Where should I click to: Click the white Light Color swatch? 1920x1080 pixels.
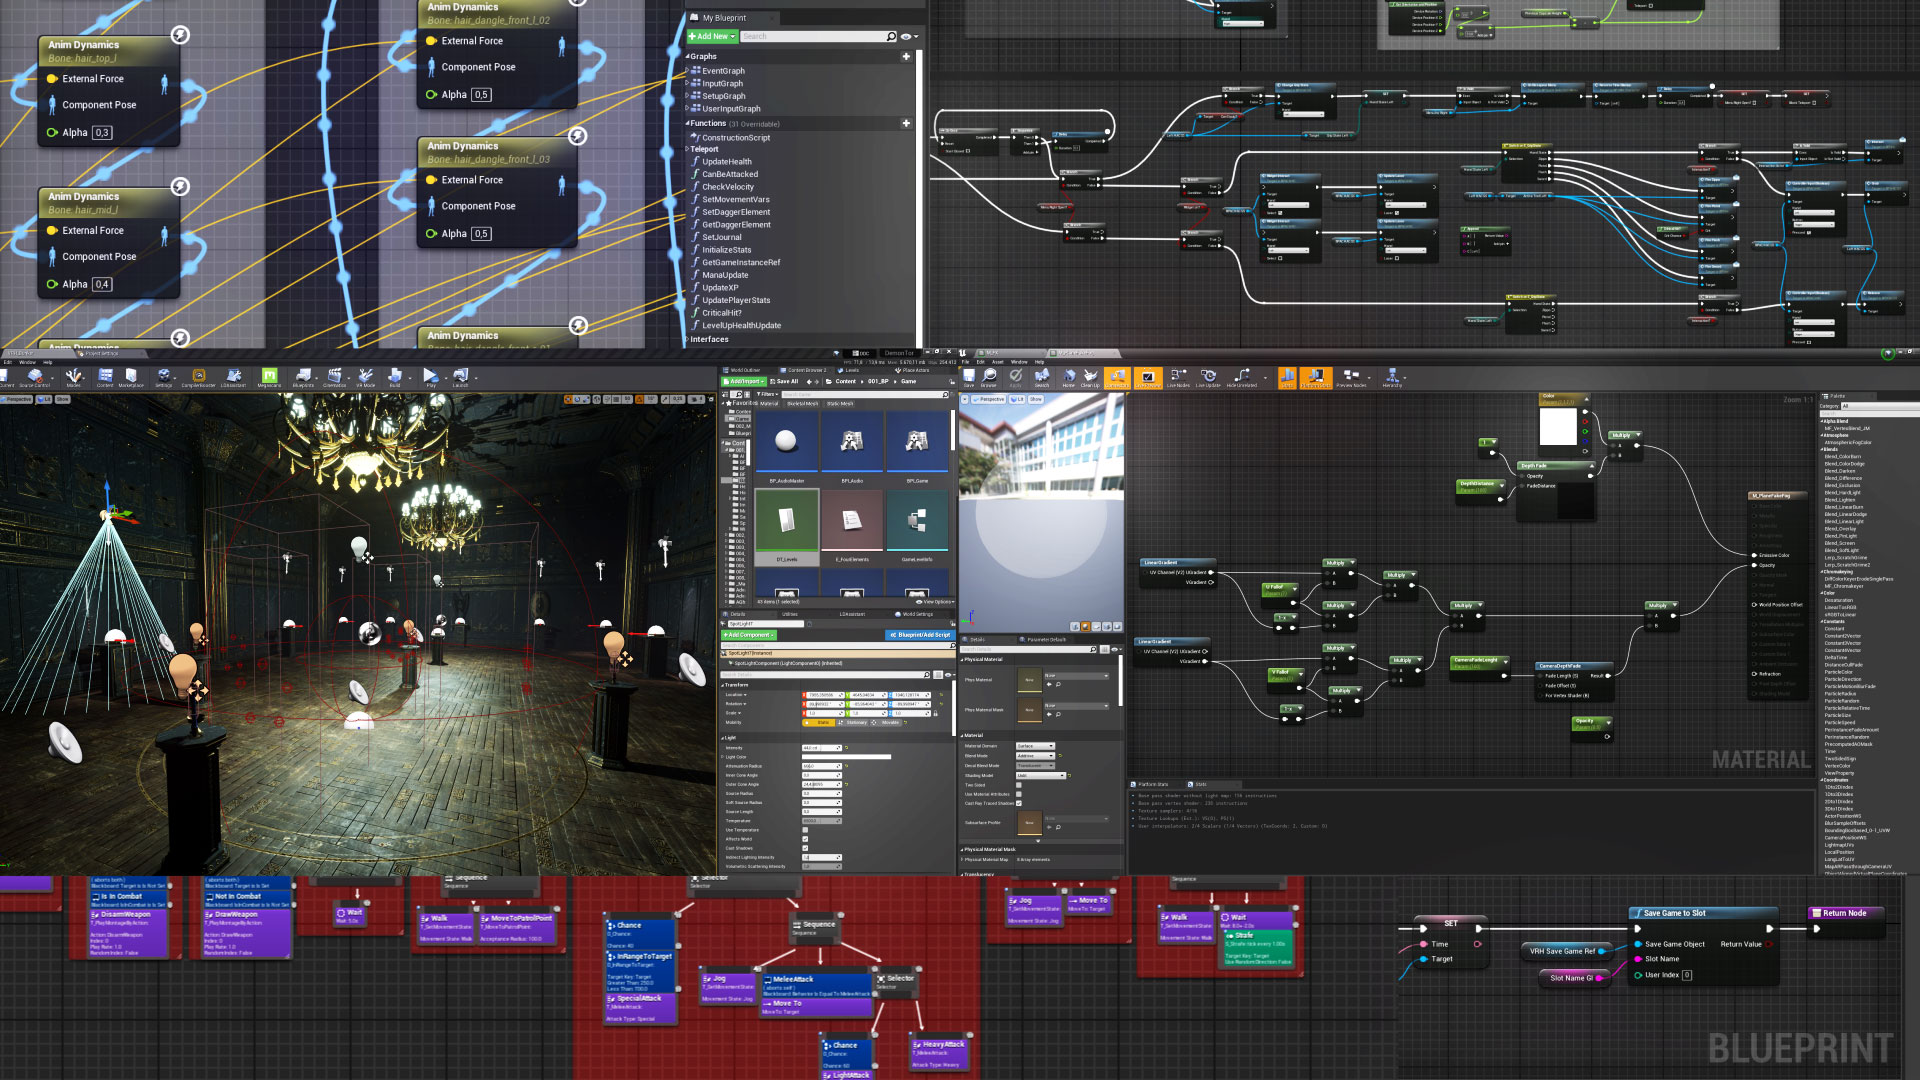(x=846, y=757)
